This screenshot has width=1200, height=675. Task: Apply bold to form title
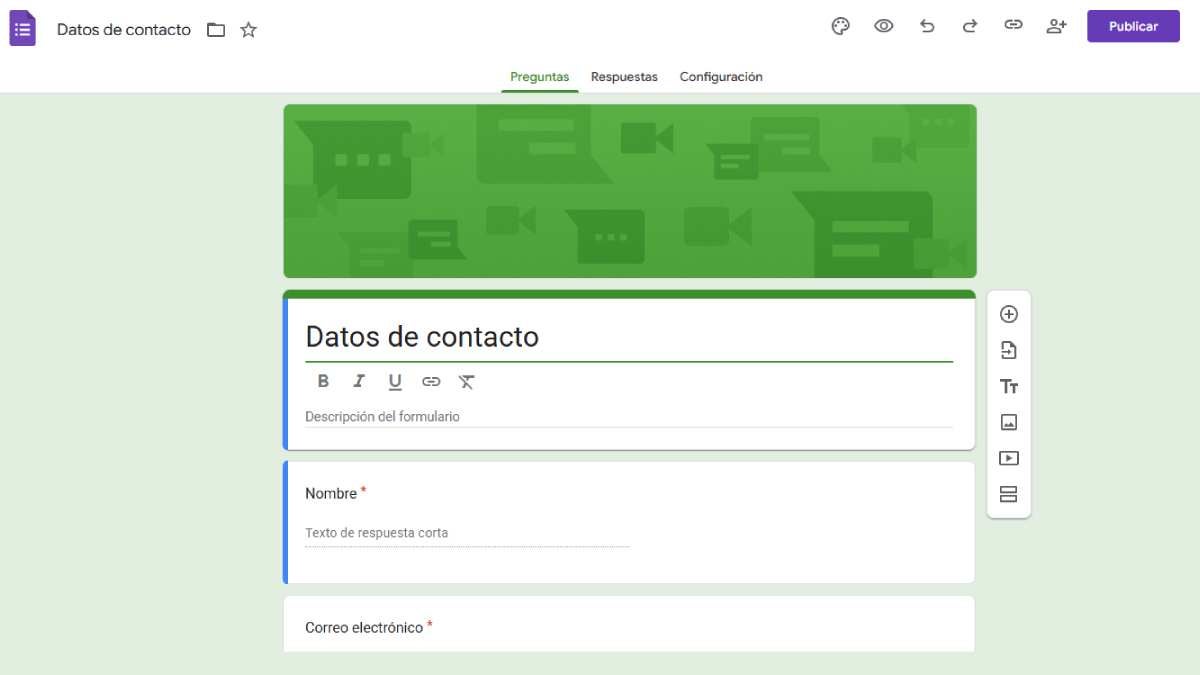click(323, 381)
